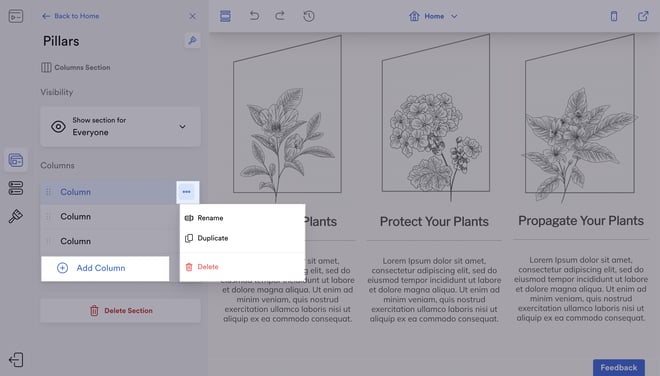Viewport: 660px width, 376px height.
Task: Open the data sources icon in sidebar
Action: tap(16, 188)
